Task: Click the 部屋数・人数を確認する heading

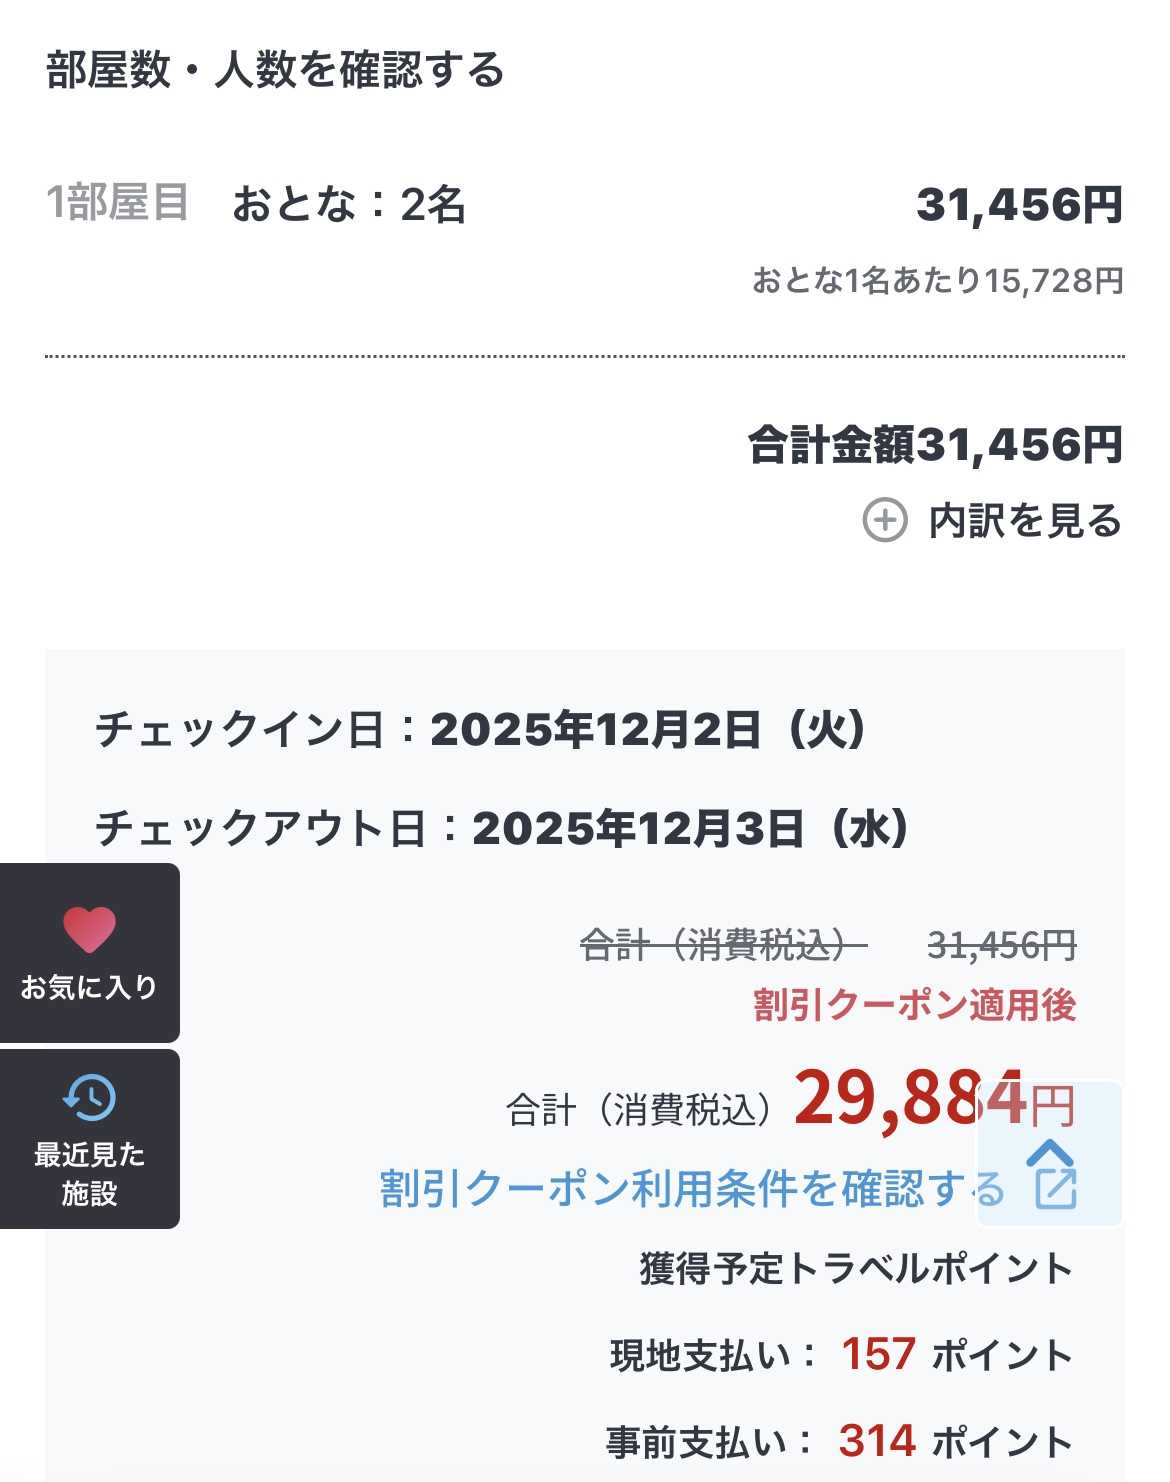Action: coord(275,71)
